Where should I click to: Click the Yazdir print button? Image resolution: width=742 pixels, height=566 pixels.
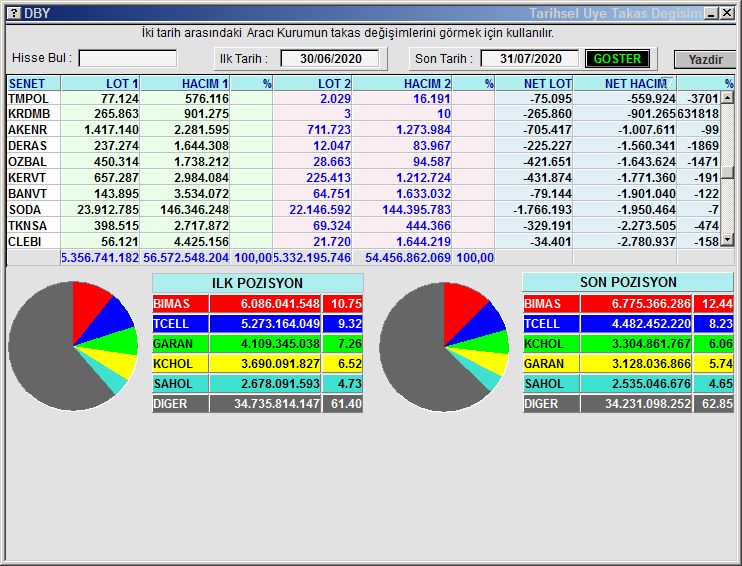[705, 59]
